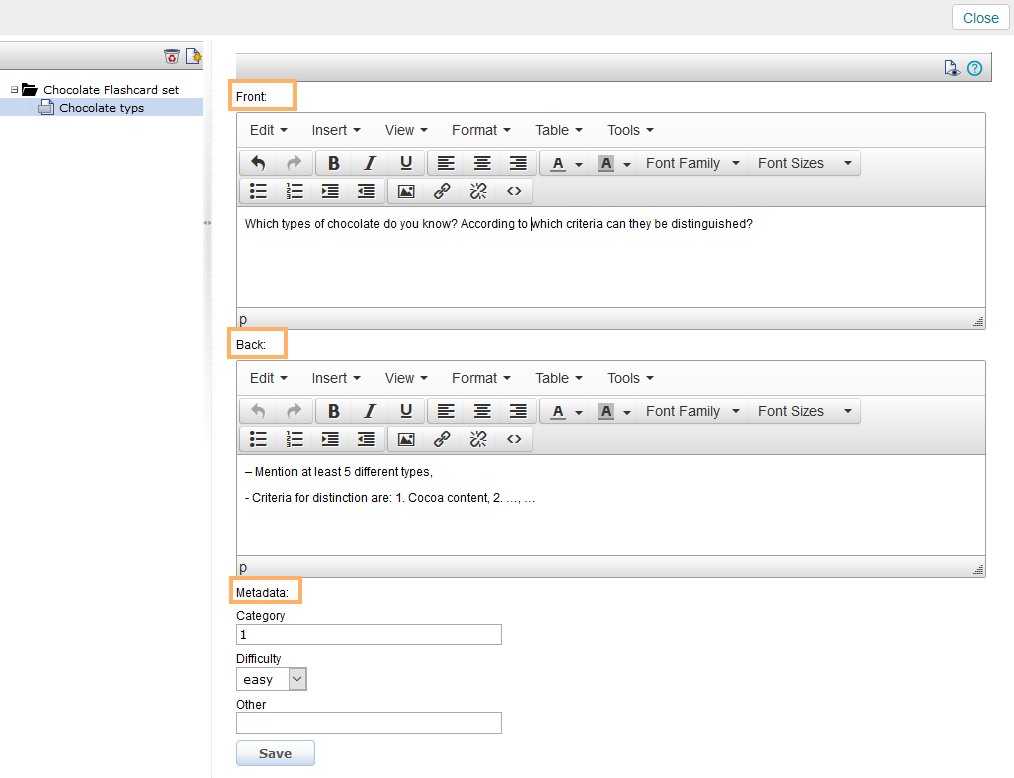Open the help question mark icon
The height and width of the screenshot is (778, 1014).
click(974, 68)
